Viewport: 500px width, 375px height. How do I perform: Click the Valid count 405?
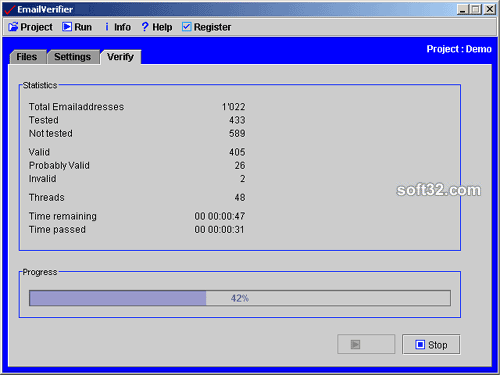pyautogui.click(x=237, y=152)
